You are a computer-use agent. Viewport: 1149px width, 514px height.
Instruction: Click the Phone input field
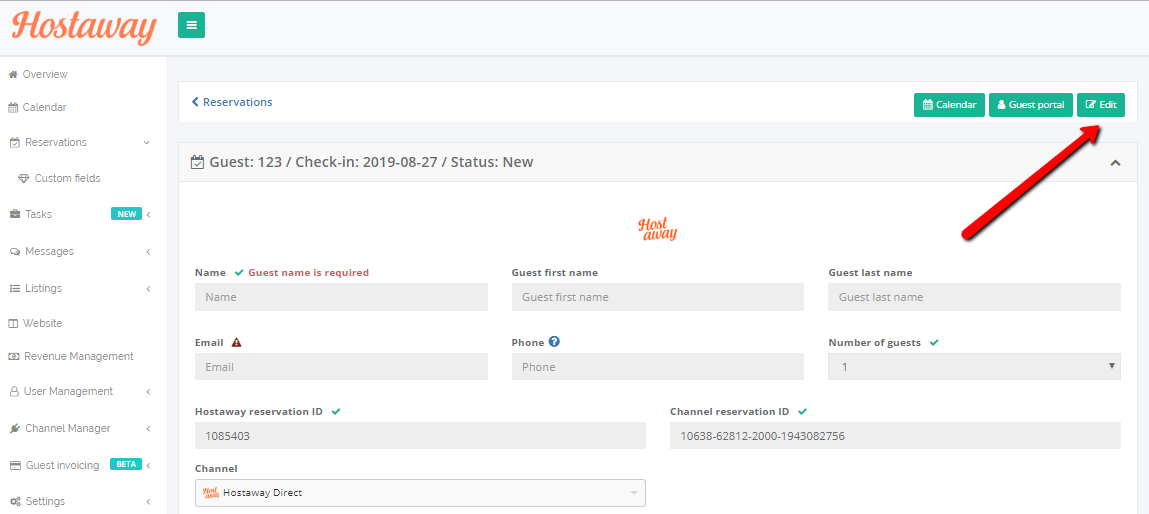(657, 367)
